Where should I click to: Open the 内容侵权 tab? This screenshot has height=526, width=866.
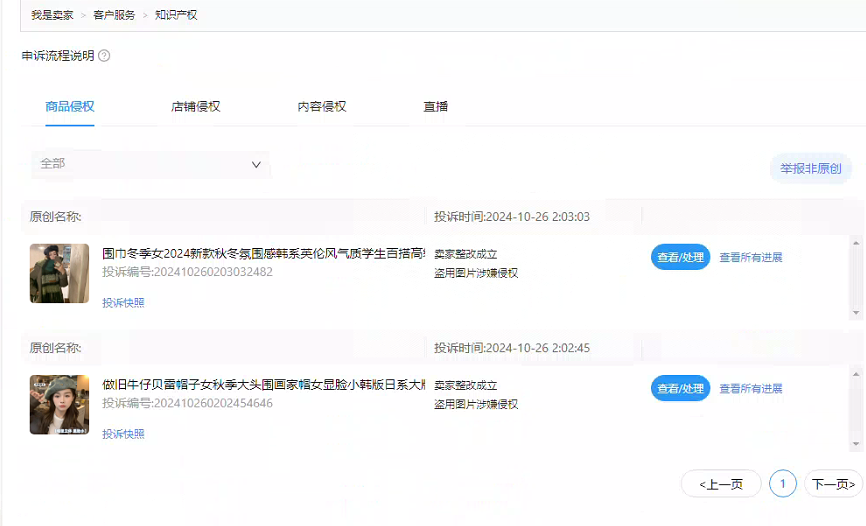pos(322,107)
